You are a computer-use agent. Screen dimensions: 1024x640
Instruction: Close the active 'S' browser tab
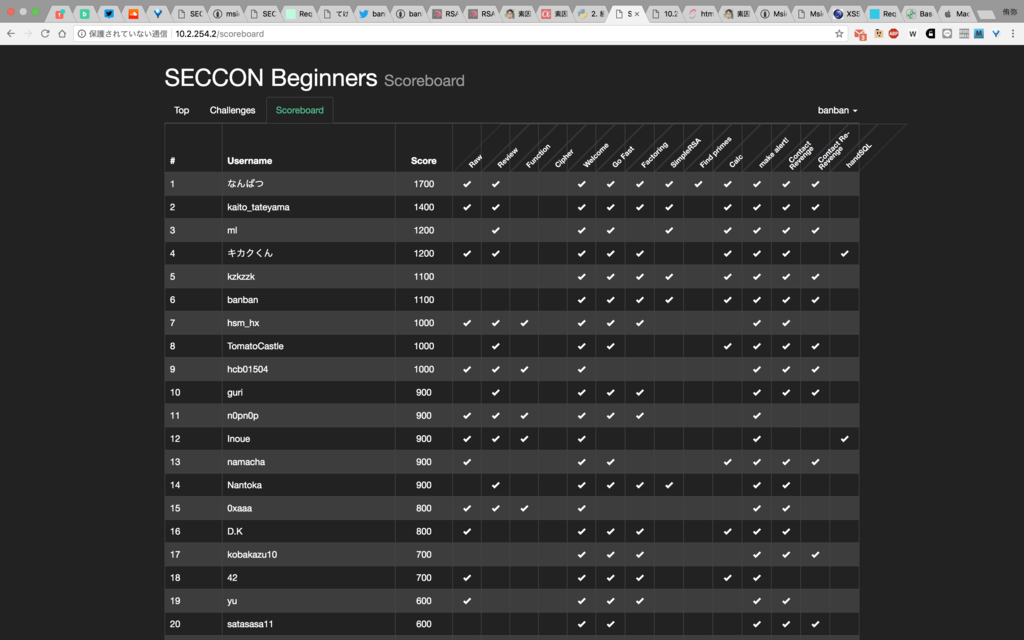point(637,14)
